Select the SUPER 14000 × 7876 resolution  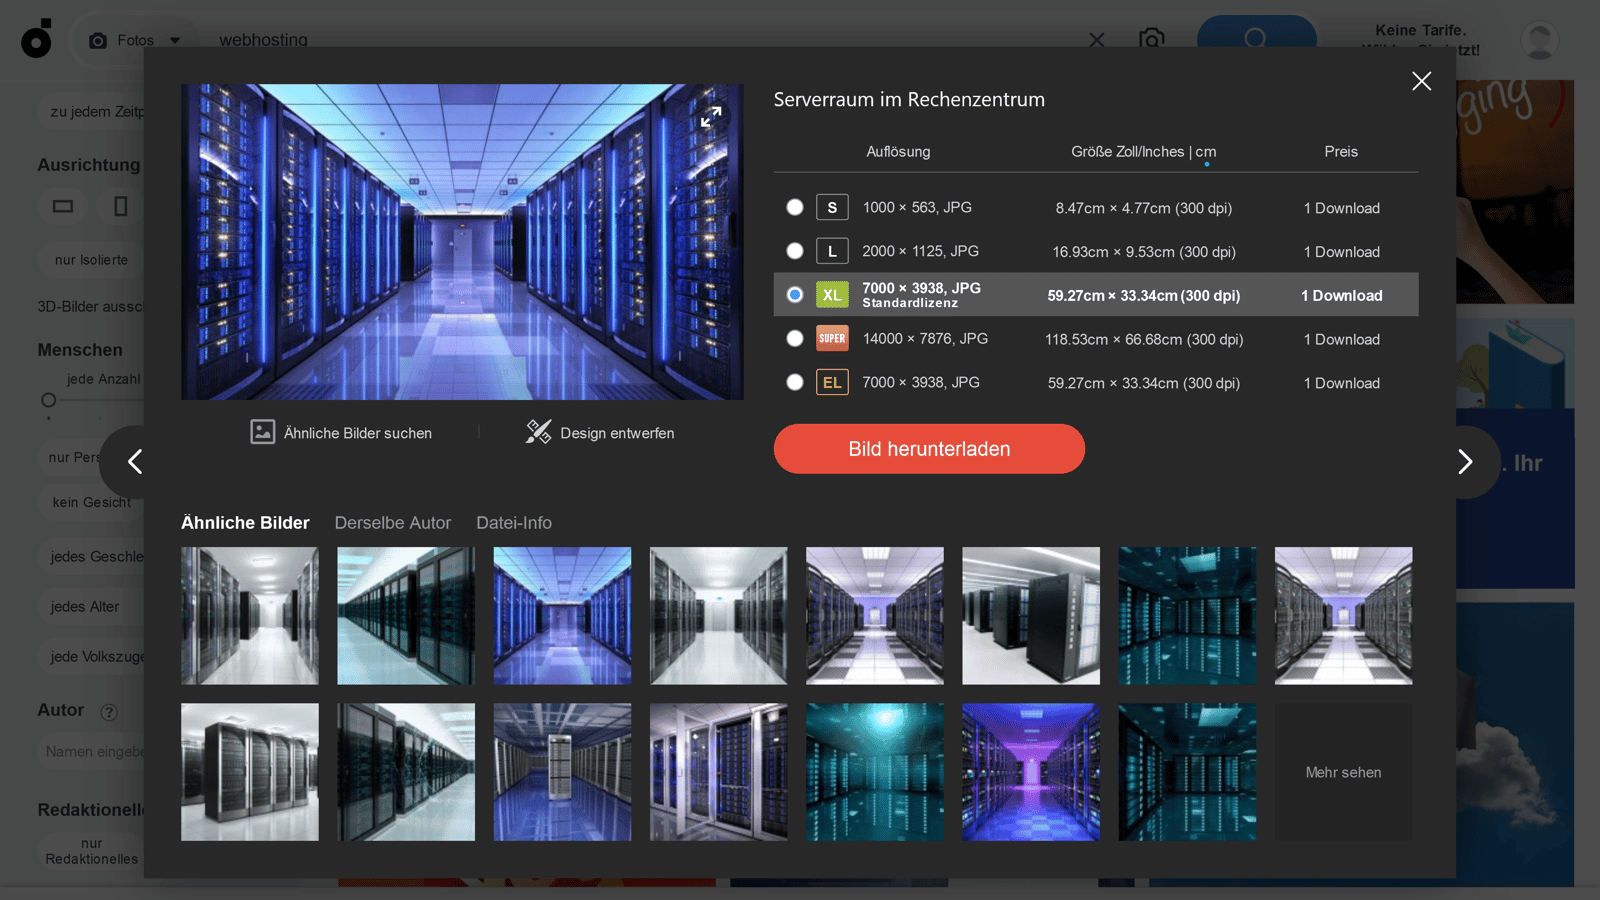tap(795, 339)
